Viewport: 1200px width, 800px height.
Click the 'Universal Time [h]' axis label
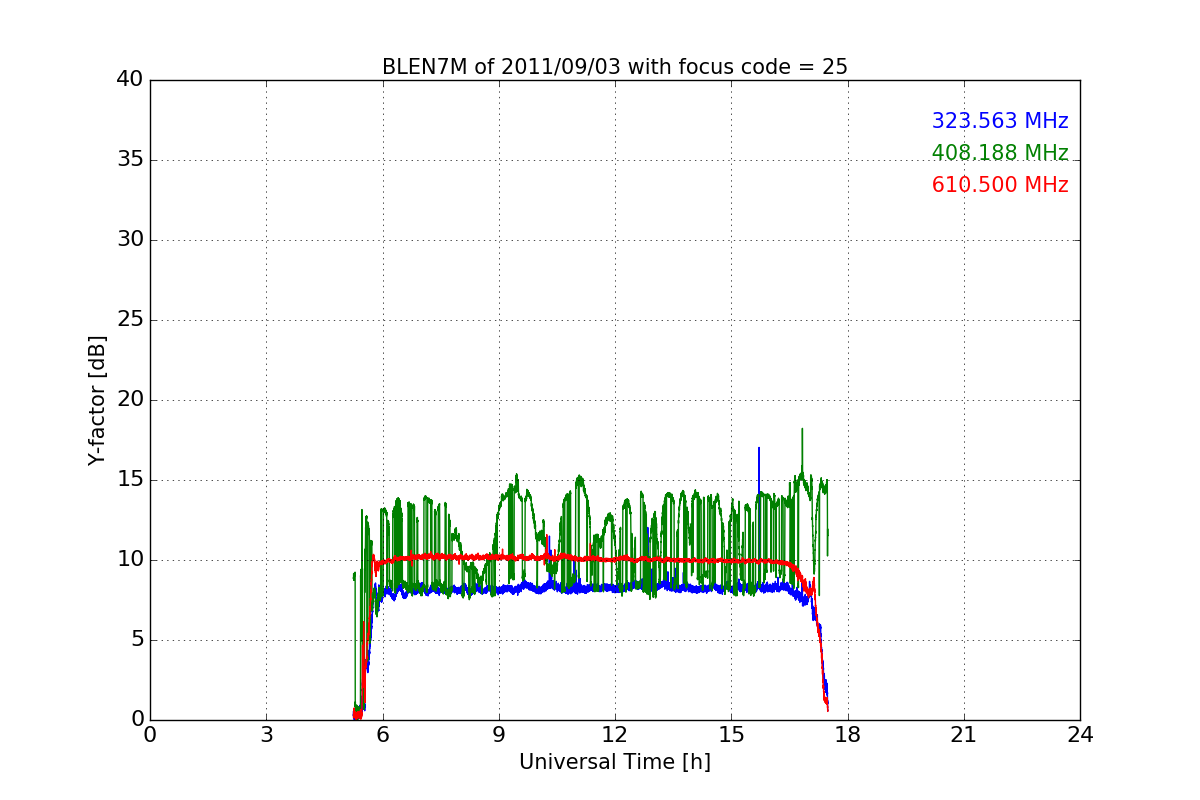coord(615,762)
